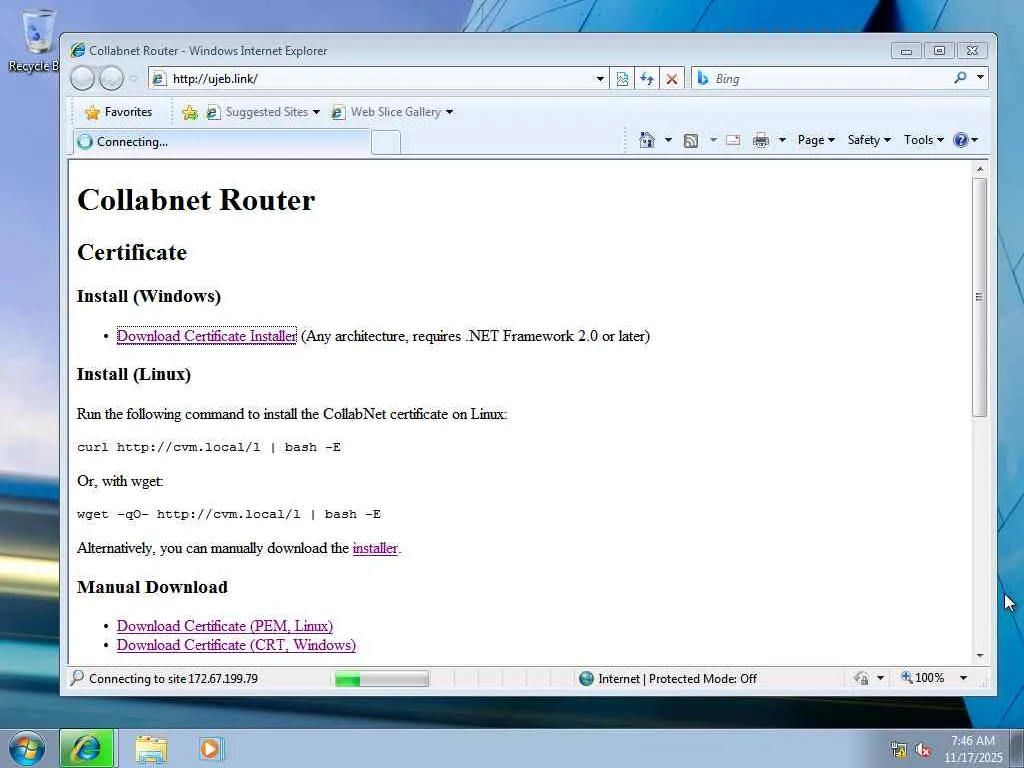This screenshot has width=1024, height=768.
Task: Click the Show Desktop button
Action: tap(1017, 748)
